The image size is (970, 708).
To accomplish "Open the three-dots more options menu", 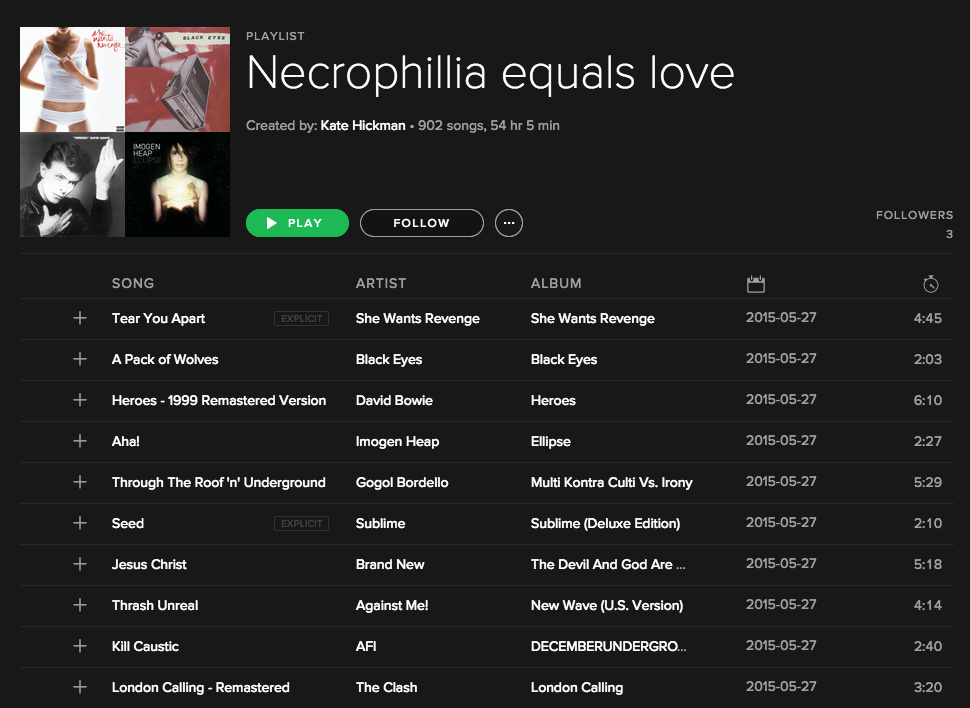I will pyautogui.click(x=509, y=223).
